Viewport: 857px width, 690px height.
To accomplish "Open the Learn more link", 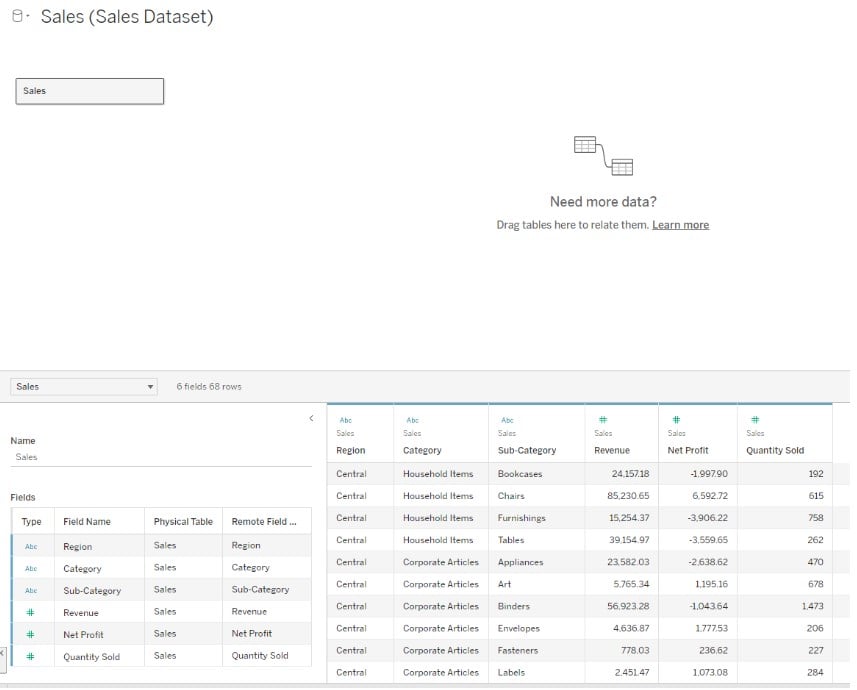I will point(680,225).
